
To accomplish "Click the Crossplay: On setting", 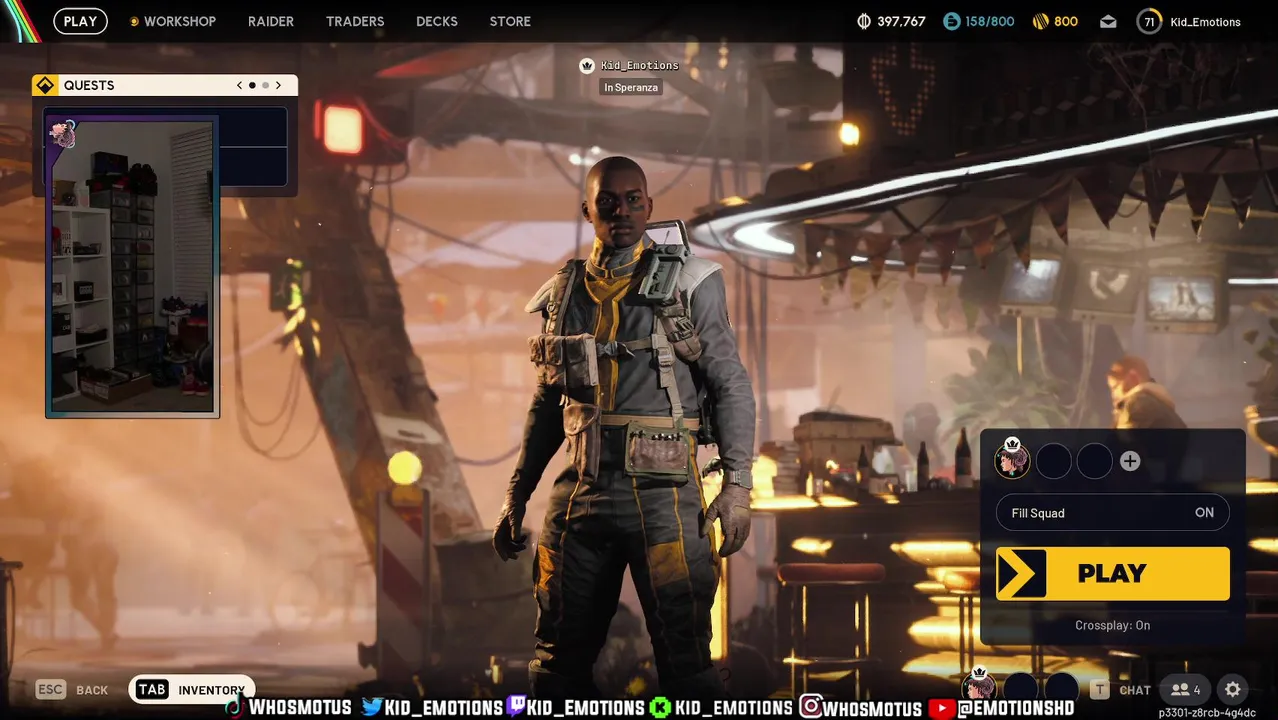I will (x=1113, y=625).
